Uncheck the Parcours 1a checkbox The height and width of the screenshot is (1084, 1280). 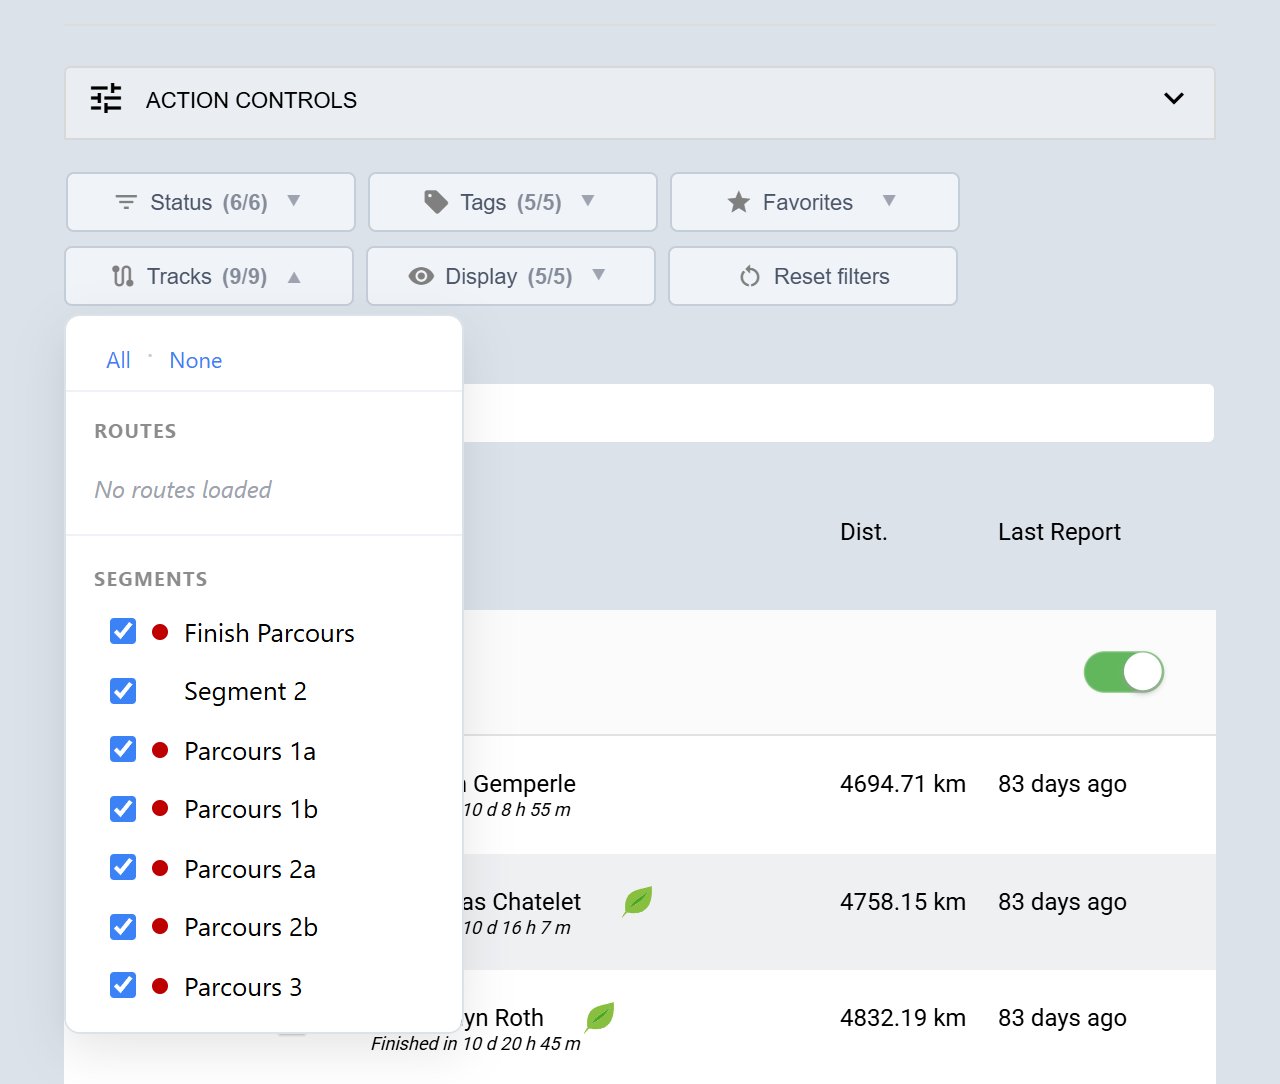(123, 749)
